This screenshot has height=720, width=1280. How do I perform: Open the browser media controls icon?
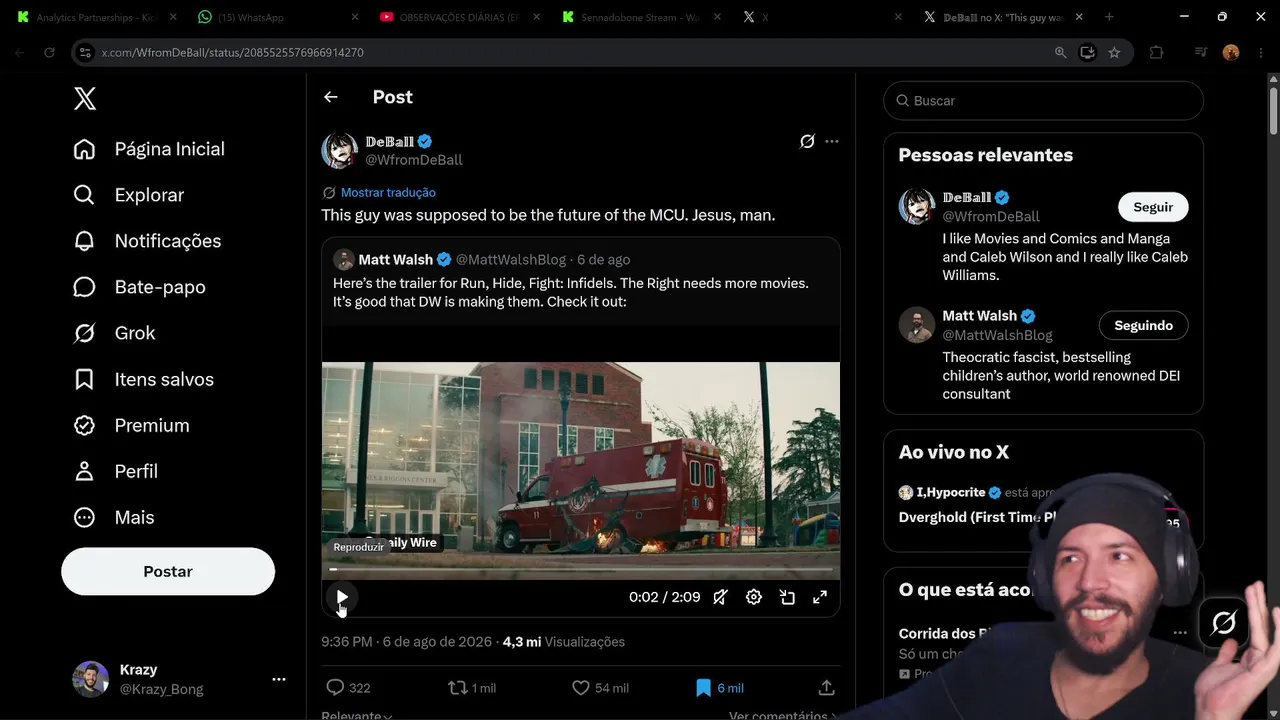point(1201,53)
